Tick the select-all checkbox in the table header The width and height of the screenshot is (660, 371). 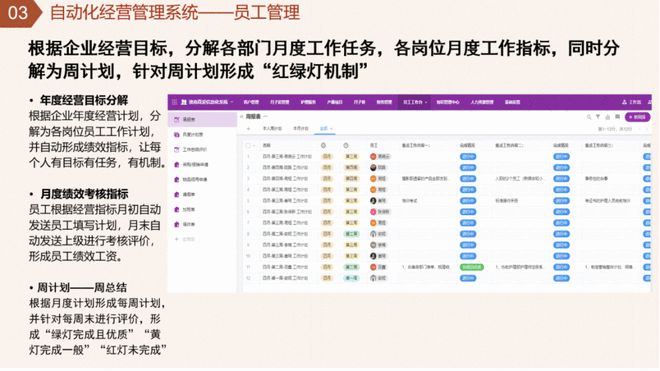coord(248,145)
